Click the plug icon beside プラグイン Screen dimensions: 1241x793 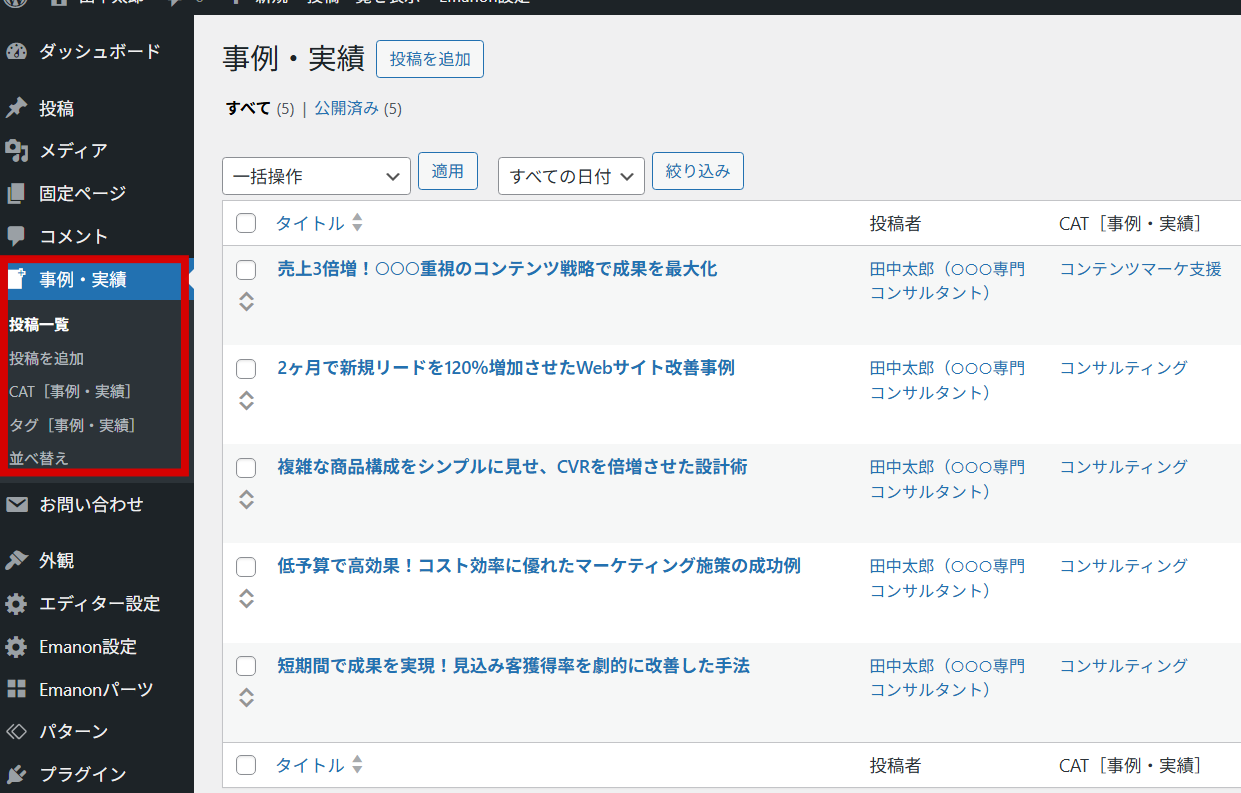pyautogui.click(x=16, y=774)
